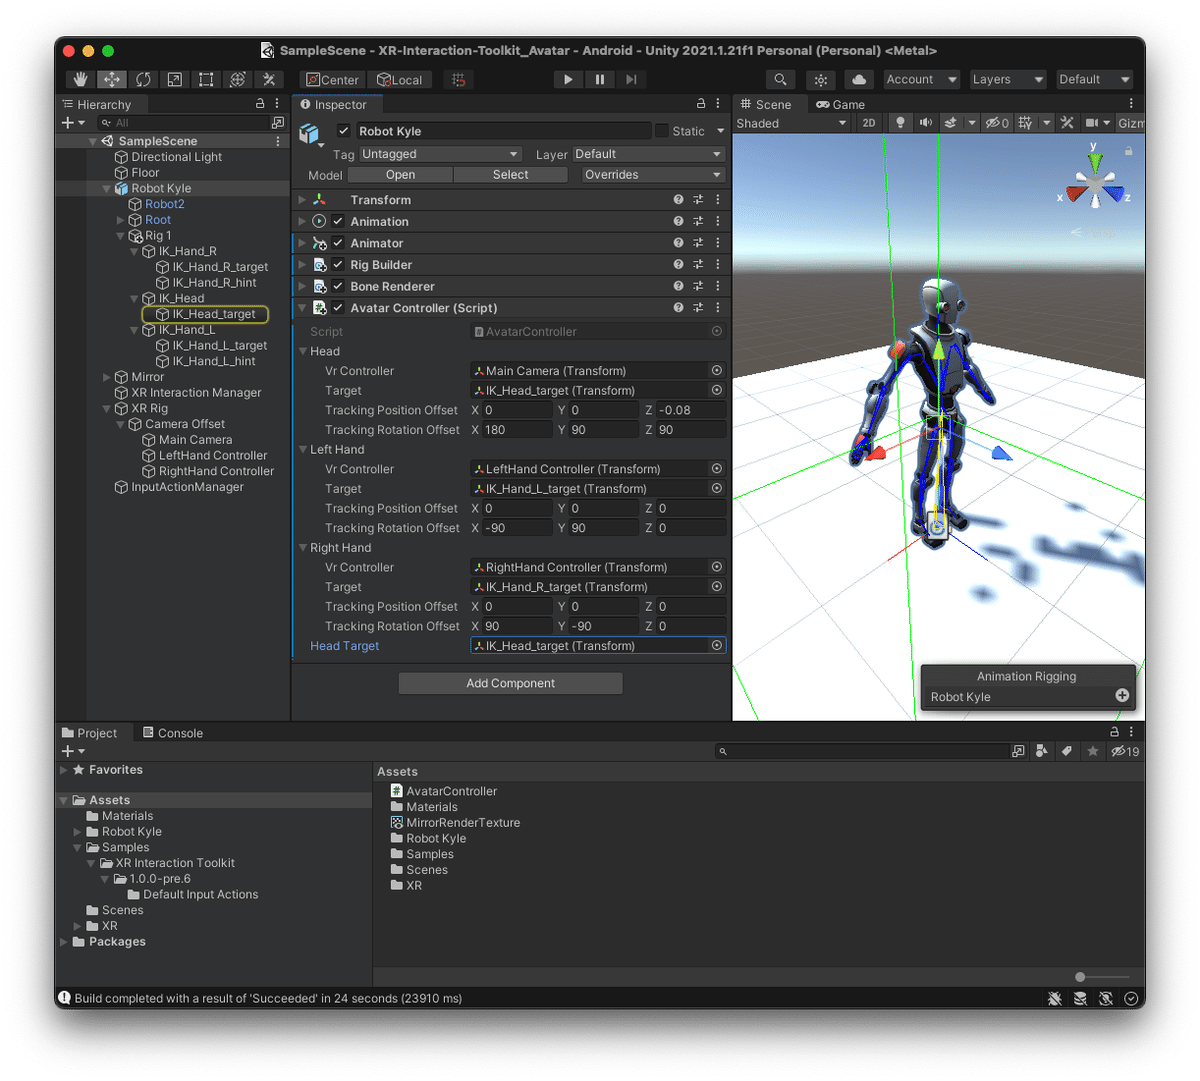The image size is (1200, 1081).
Task: Toggle scene audio speaker icon
Action: [x=925, y=122]
